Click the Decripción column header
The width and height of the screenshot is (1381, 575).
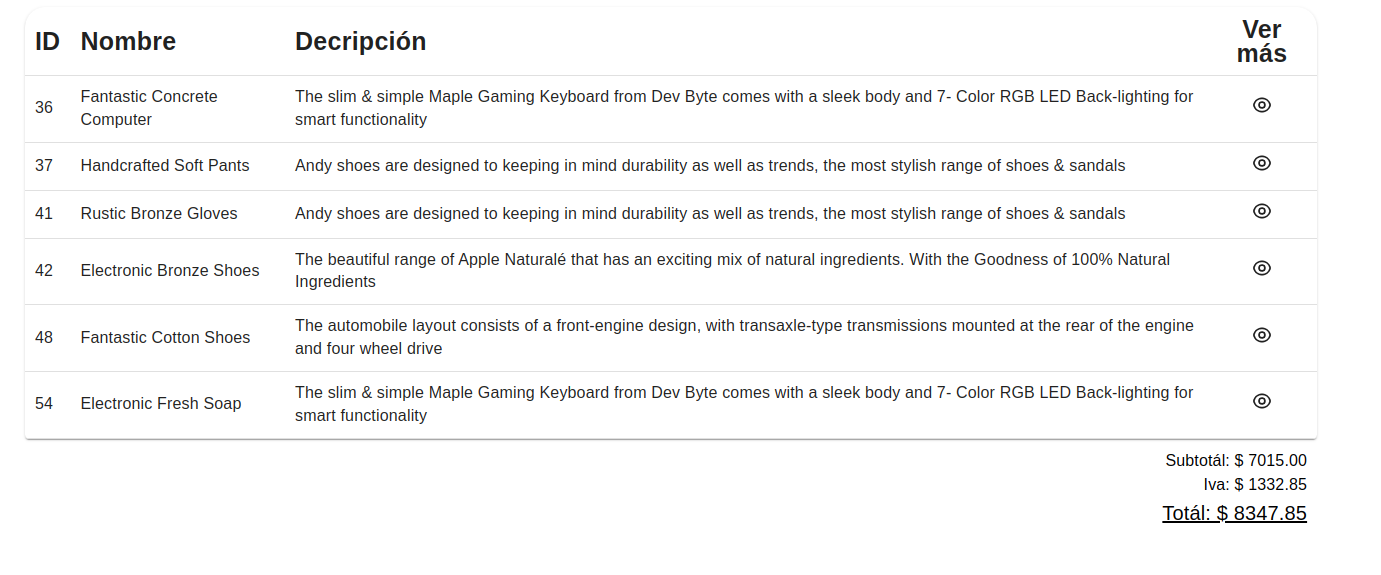360,41
